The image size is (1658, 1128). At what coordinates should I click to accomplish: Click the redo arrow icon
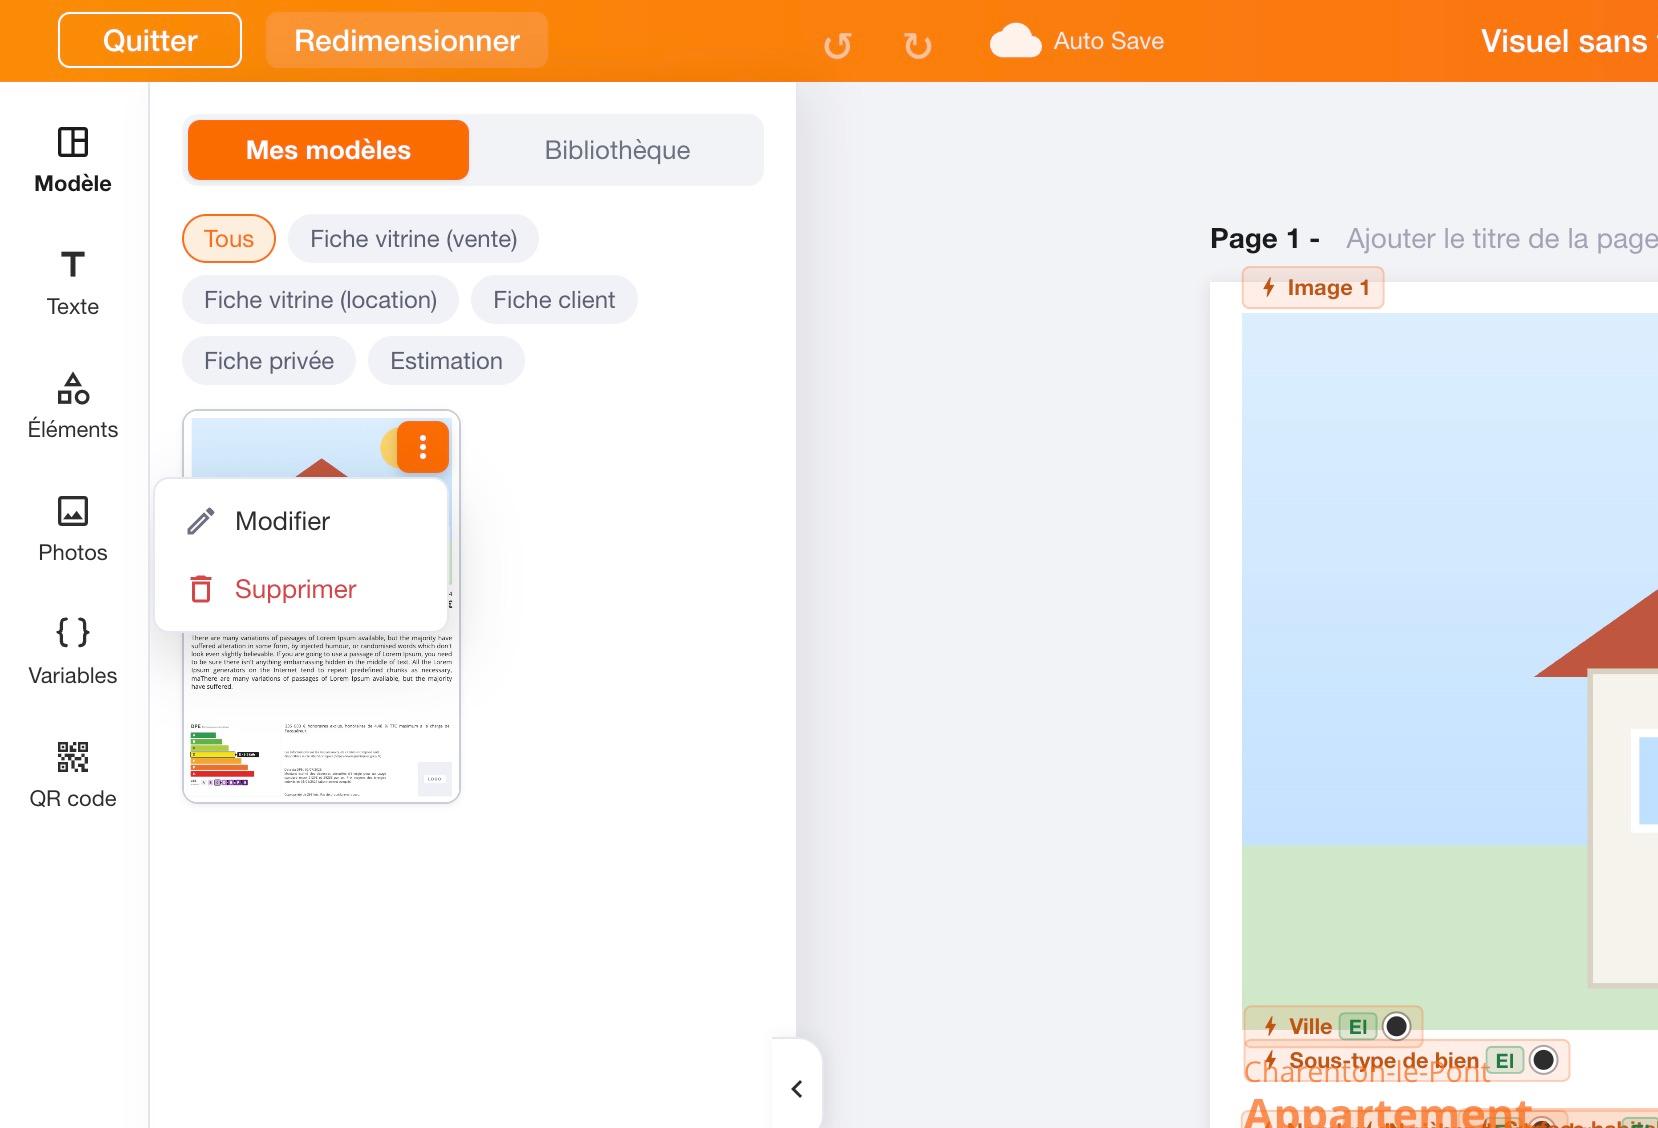point(917,45)
